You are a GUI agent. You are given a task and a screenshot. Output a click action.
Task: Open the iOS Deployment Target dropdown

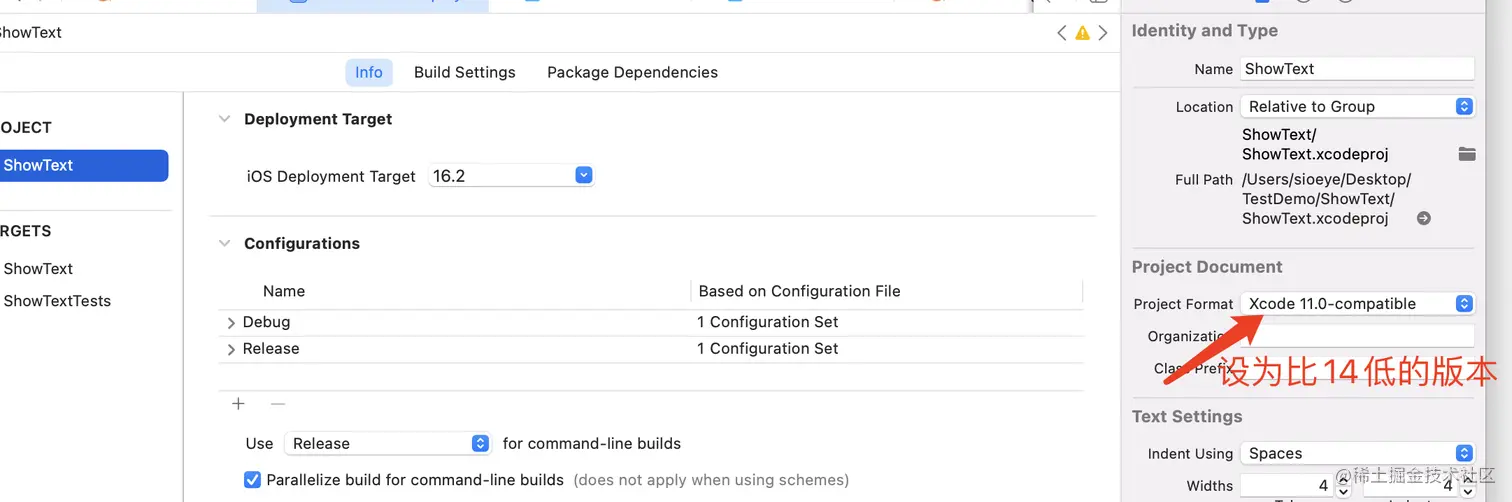tap(584, 176)
